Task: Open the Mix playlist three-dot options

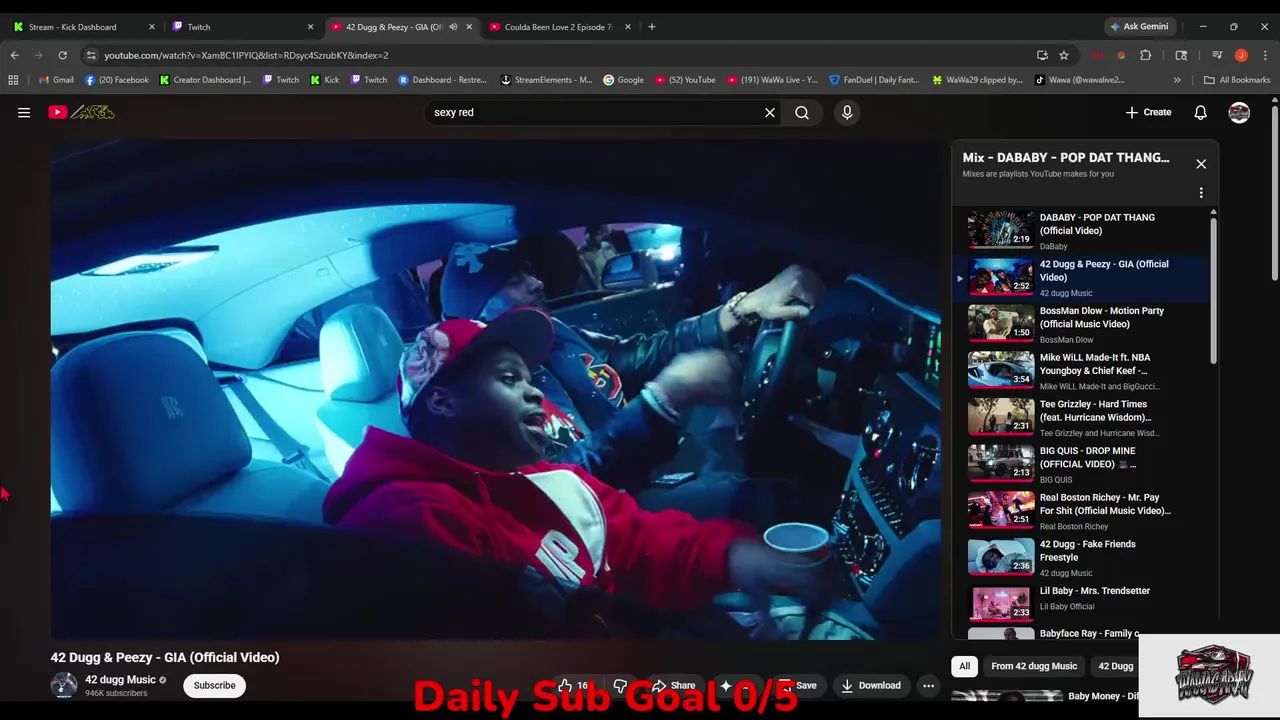Action: tap(1201, 192)
